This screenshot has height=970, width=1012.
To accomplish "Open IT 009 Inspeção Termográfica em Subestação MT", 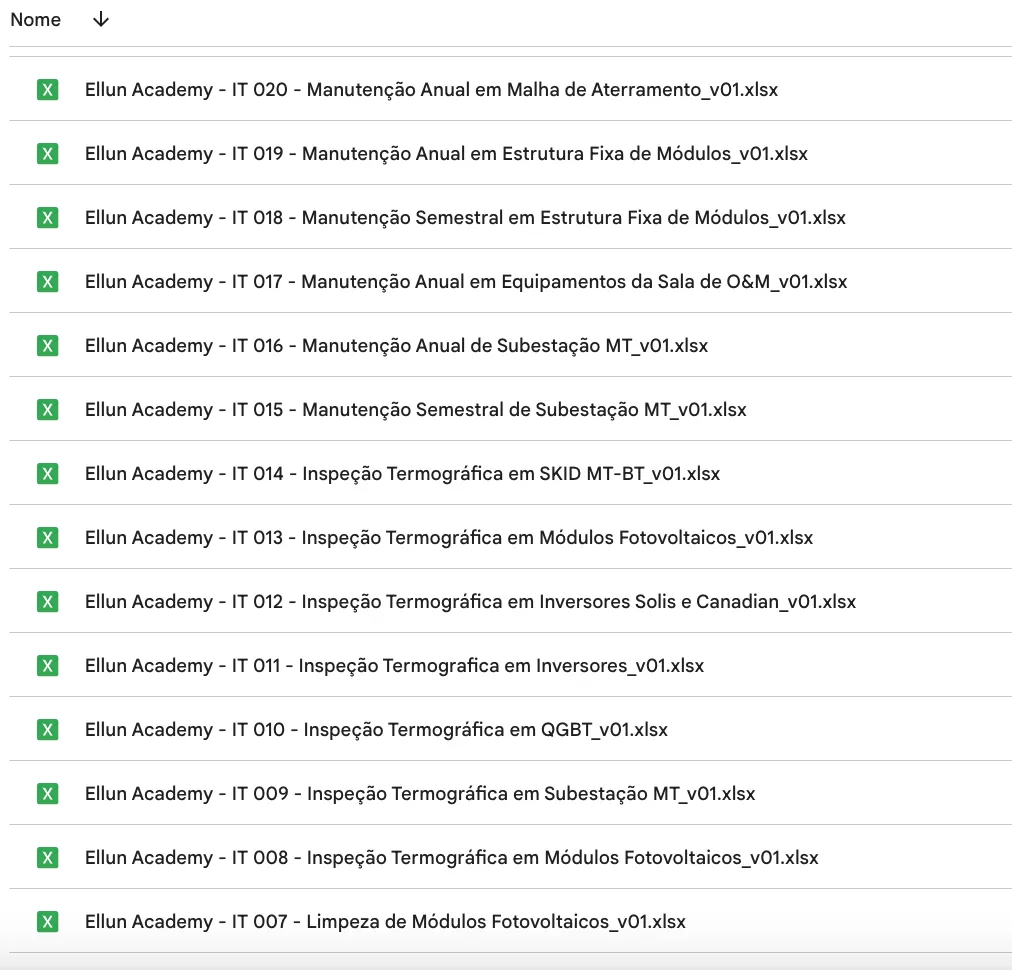I will pyautogui.click(x=420, y=794).
